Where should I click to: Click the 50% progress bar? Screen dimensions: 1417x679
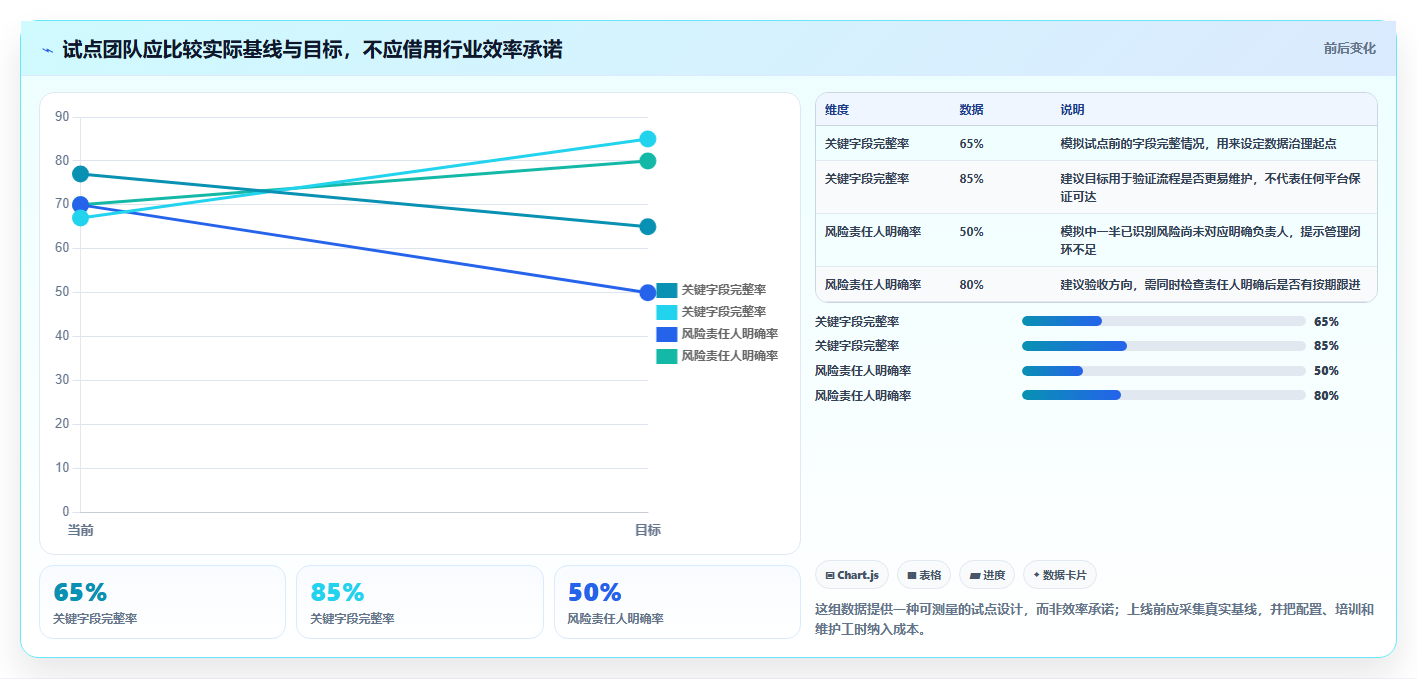[1164, 371]
